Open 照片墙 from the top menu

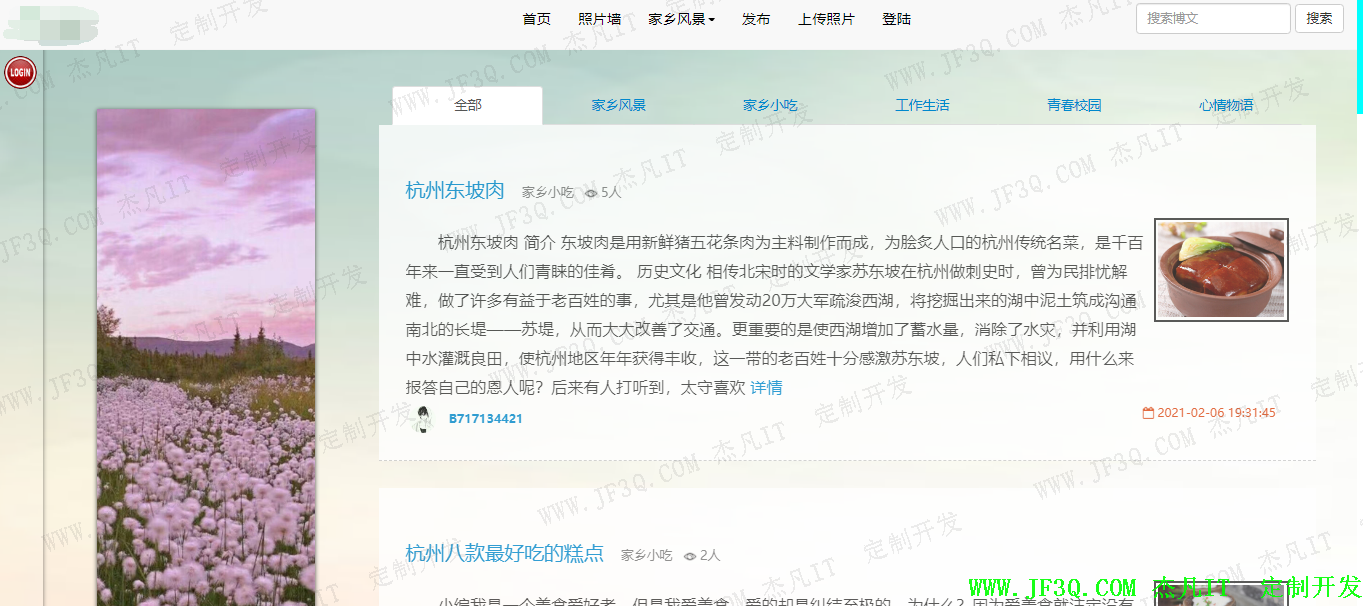click(599, 19)
